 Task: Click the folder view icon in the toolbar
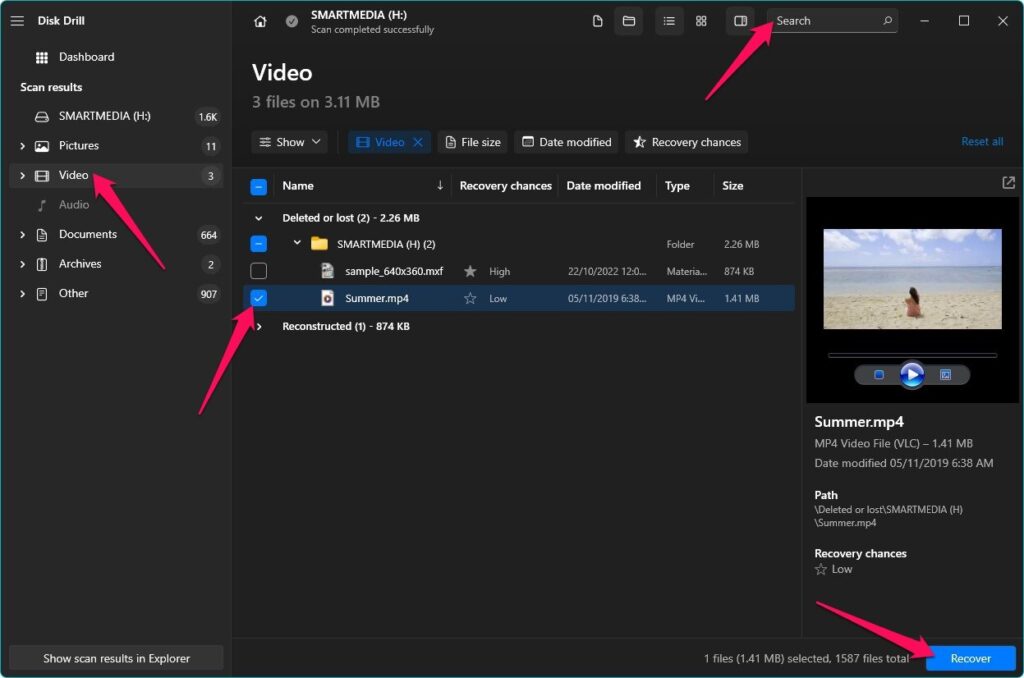(629, 20)
